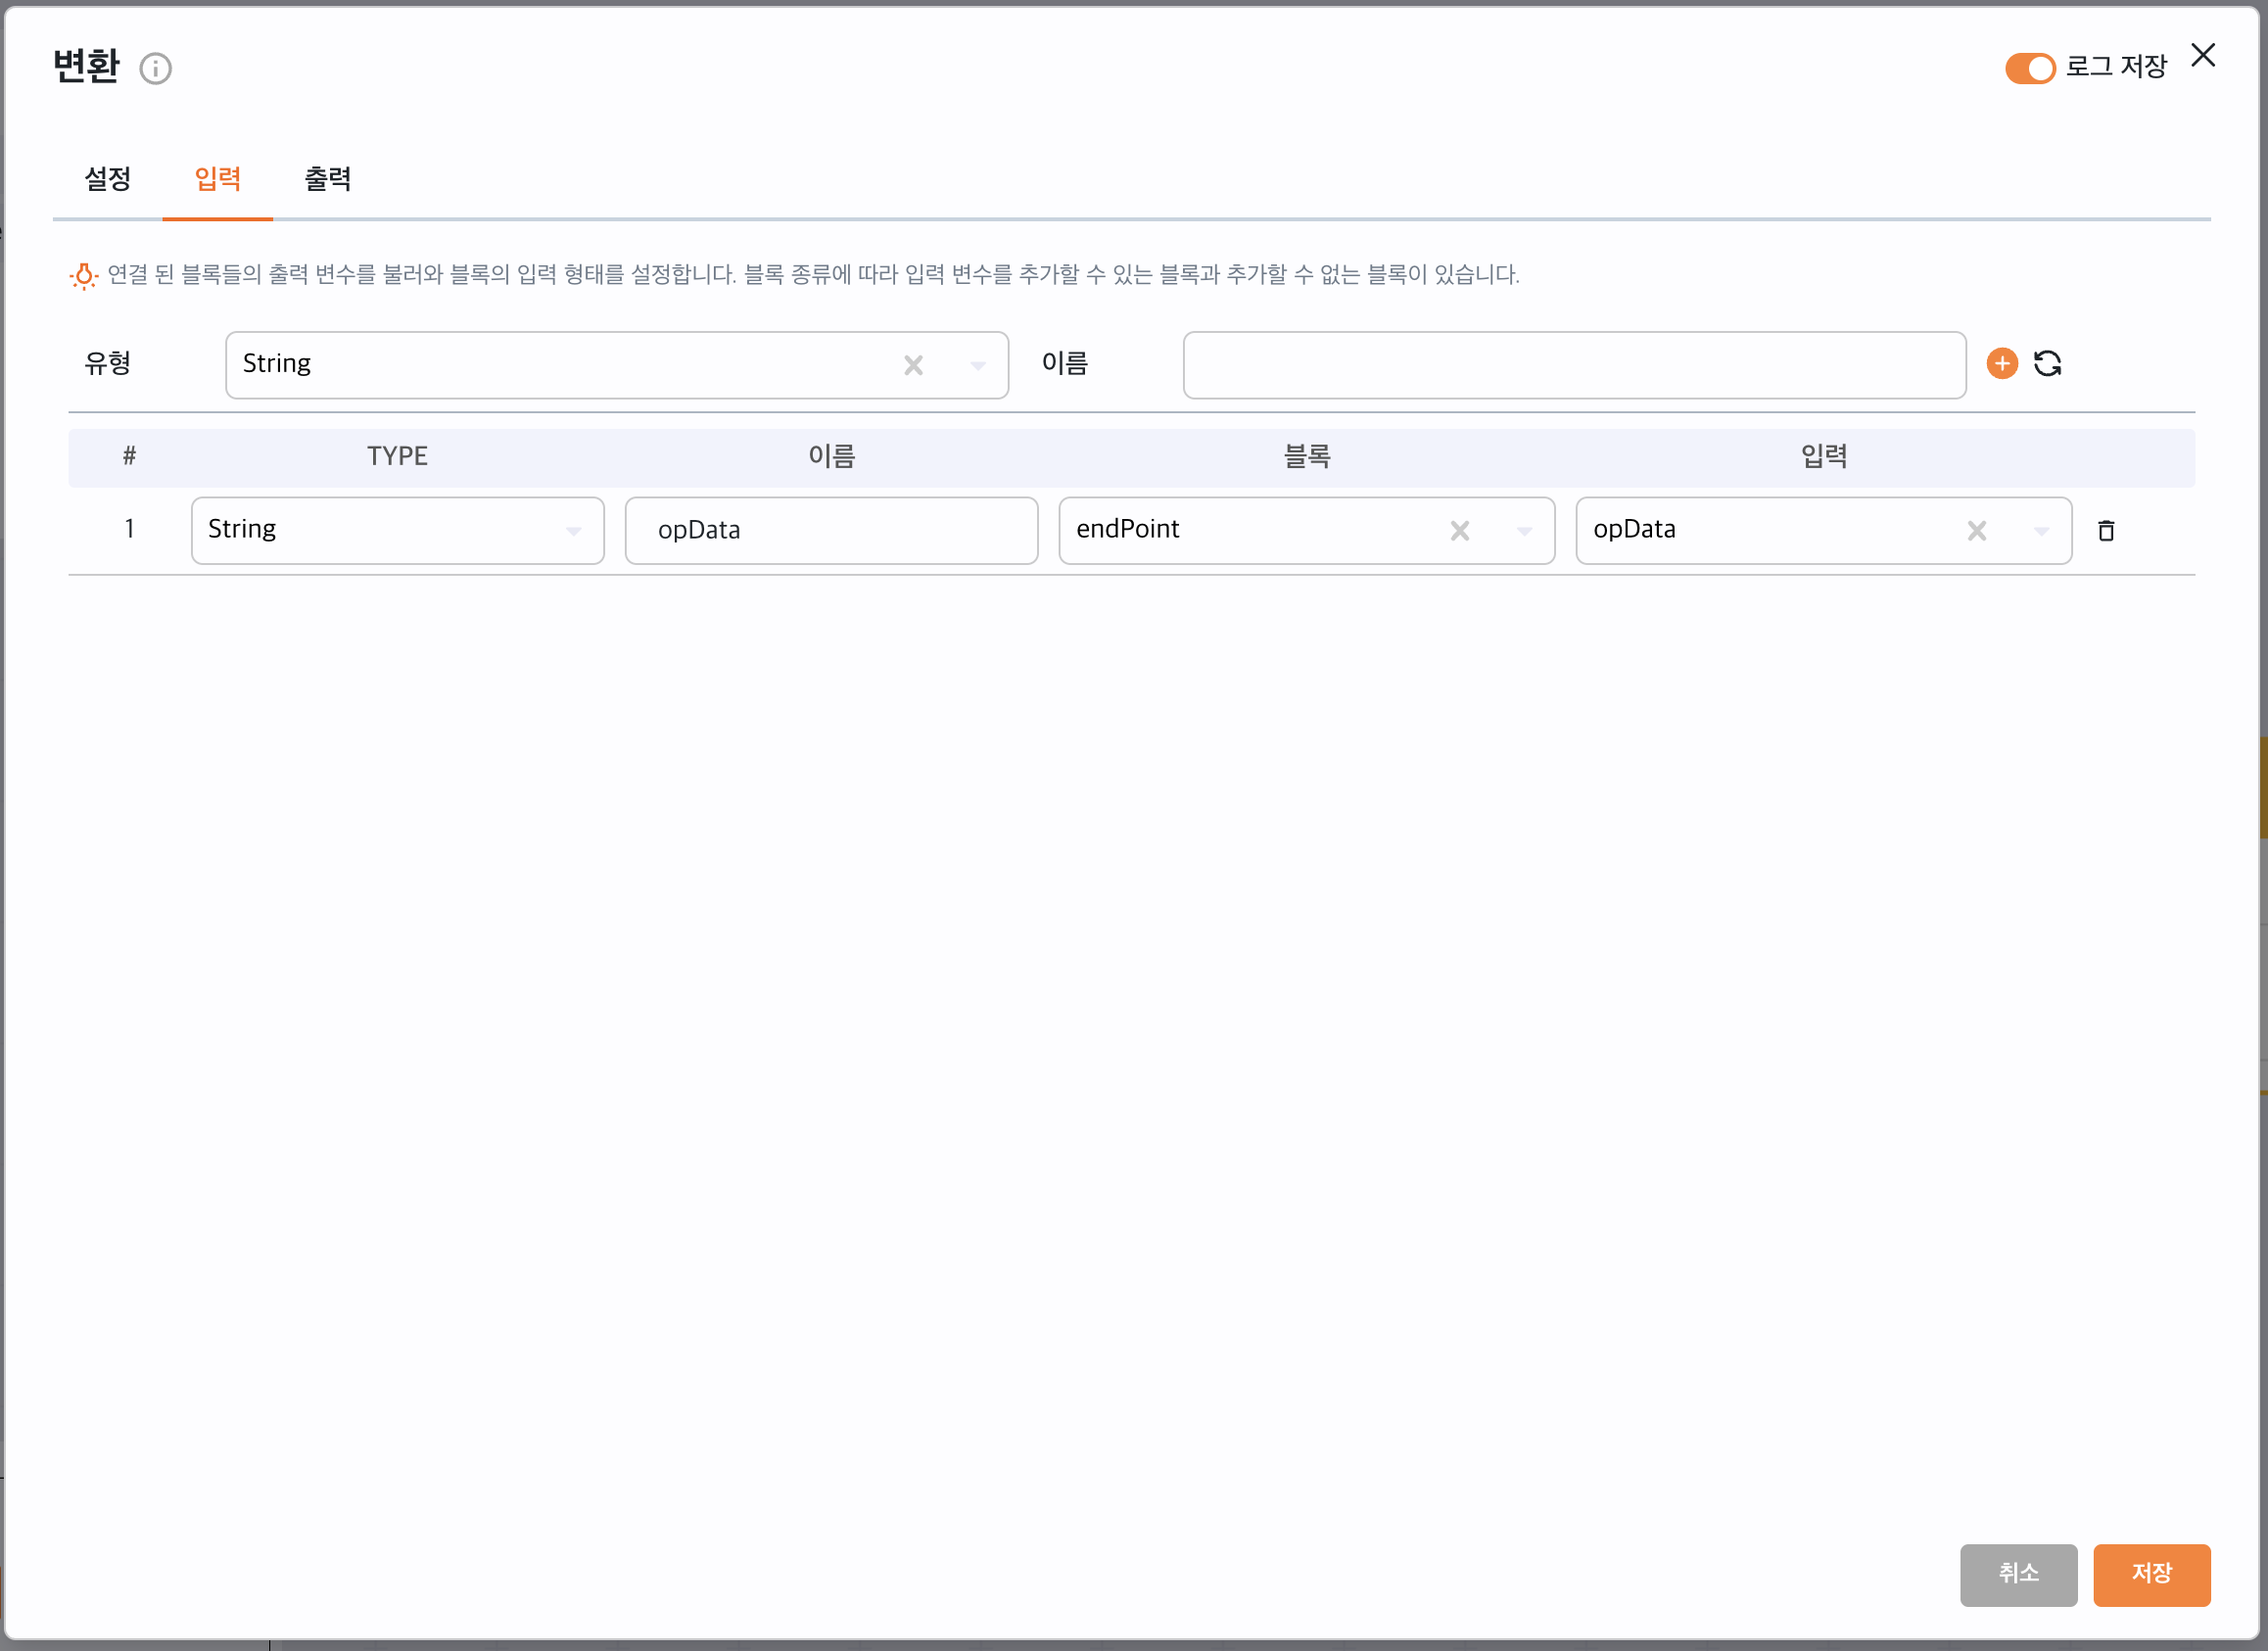
Task: Open the endPoint block combo box
Action: [1306, 530]
